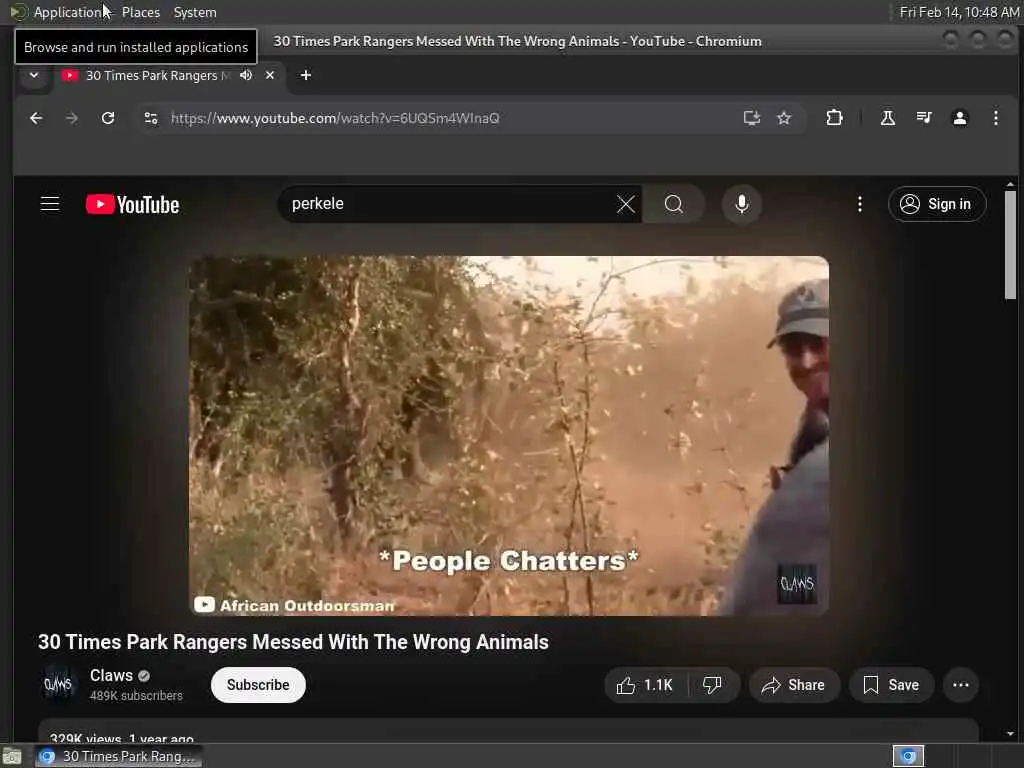
Task: Like the video with 1.1K likes
Action: (645, 685)
